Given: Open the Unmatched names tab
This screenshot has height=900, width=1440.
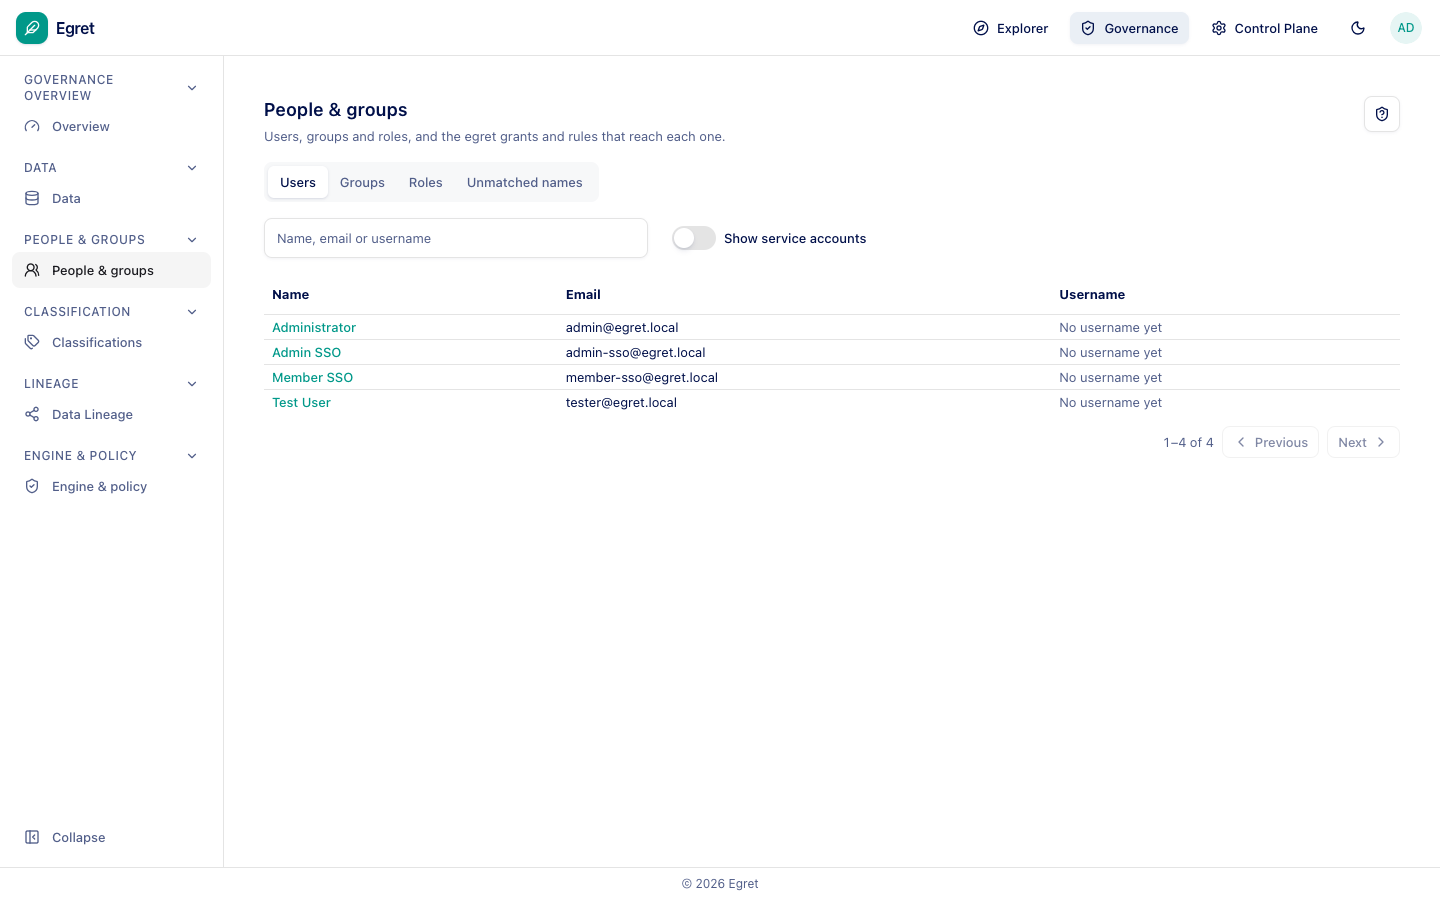Looking at the screenshot, I should pos(524,182).
